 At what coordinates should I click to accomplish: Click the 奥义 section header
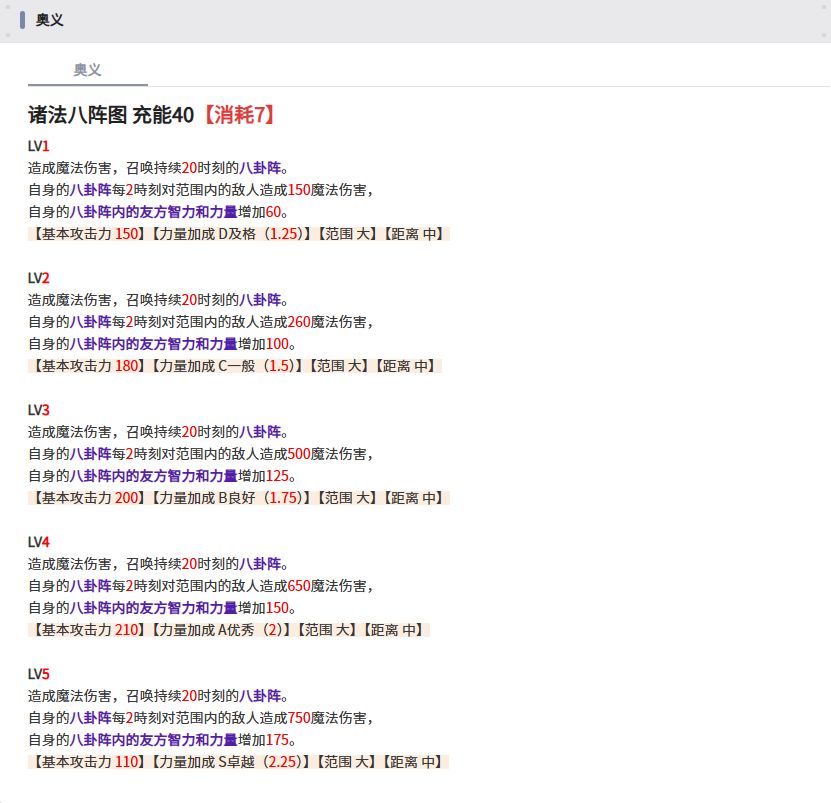[49, 20]
